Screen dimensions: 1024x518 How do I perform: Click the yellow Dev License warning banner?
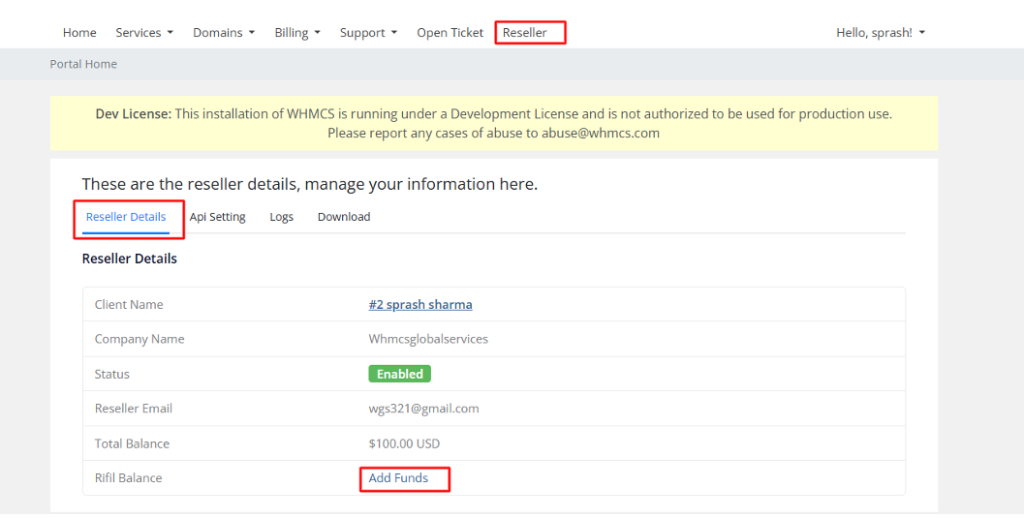pos(494,123)
